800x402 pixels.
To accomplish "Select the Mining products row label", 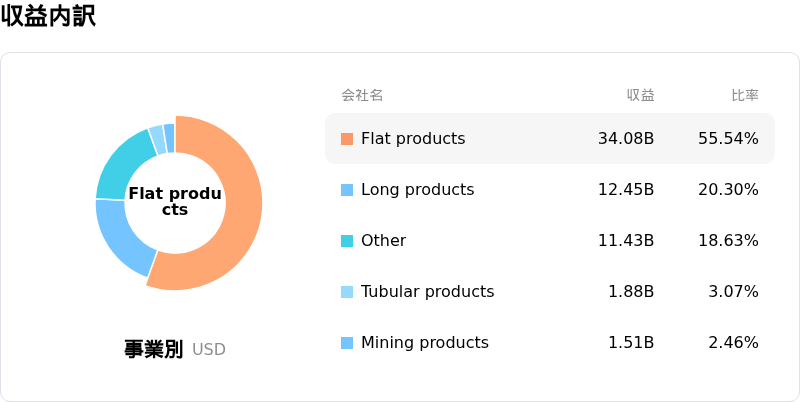I will 424,343.
